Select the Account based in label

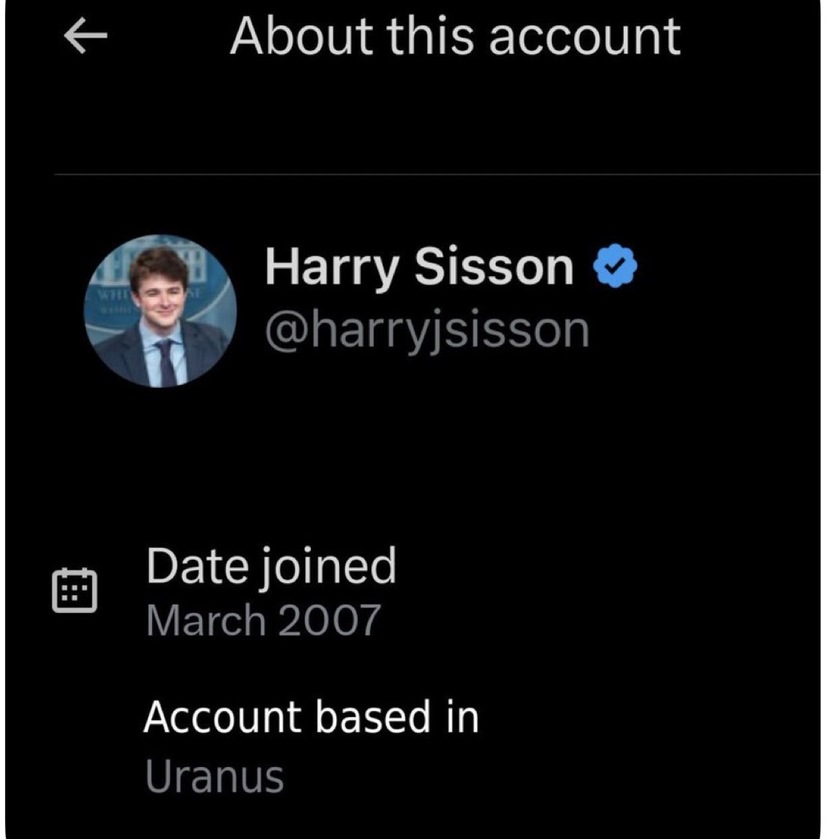(x=311, y=717)
